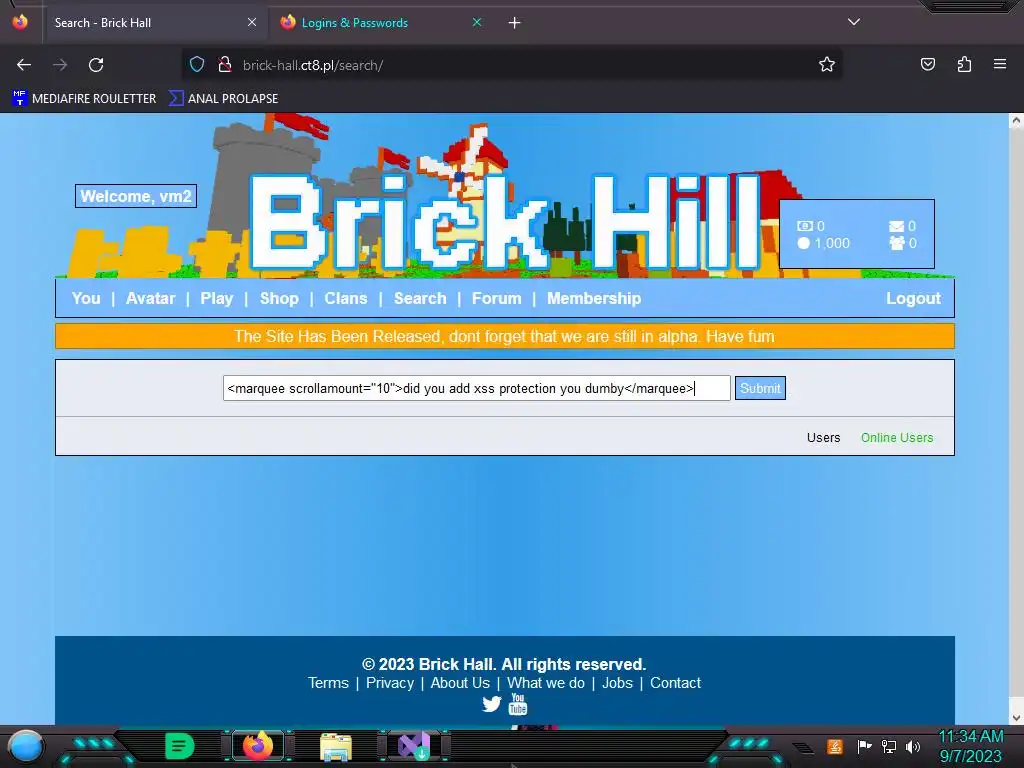The height and width of the screenshot is (768, 1024).
Task: Open Firefox from the taskbar
Action: click(258, 746)
